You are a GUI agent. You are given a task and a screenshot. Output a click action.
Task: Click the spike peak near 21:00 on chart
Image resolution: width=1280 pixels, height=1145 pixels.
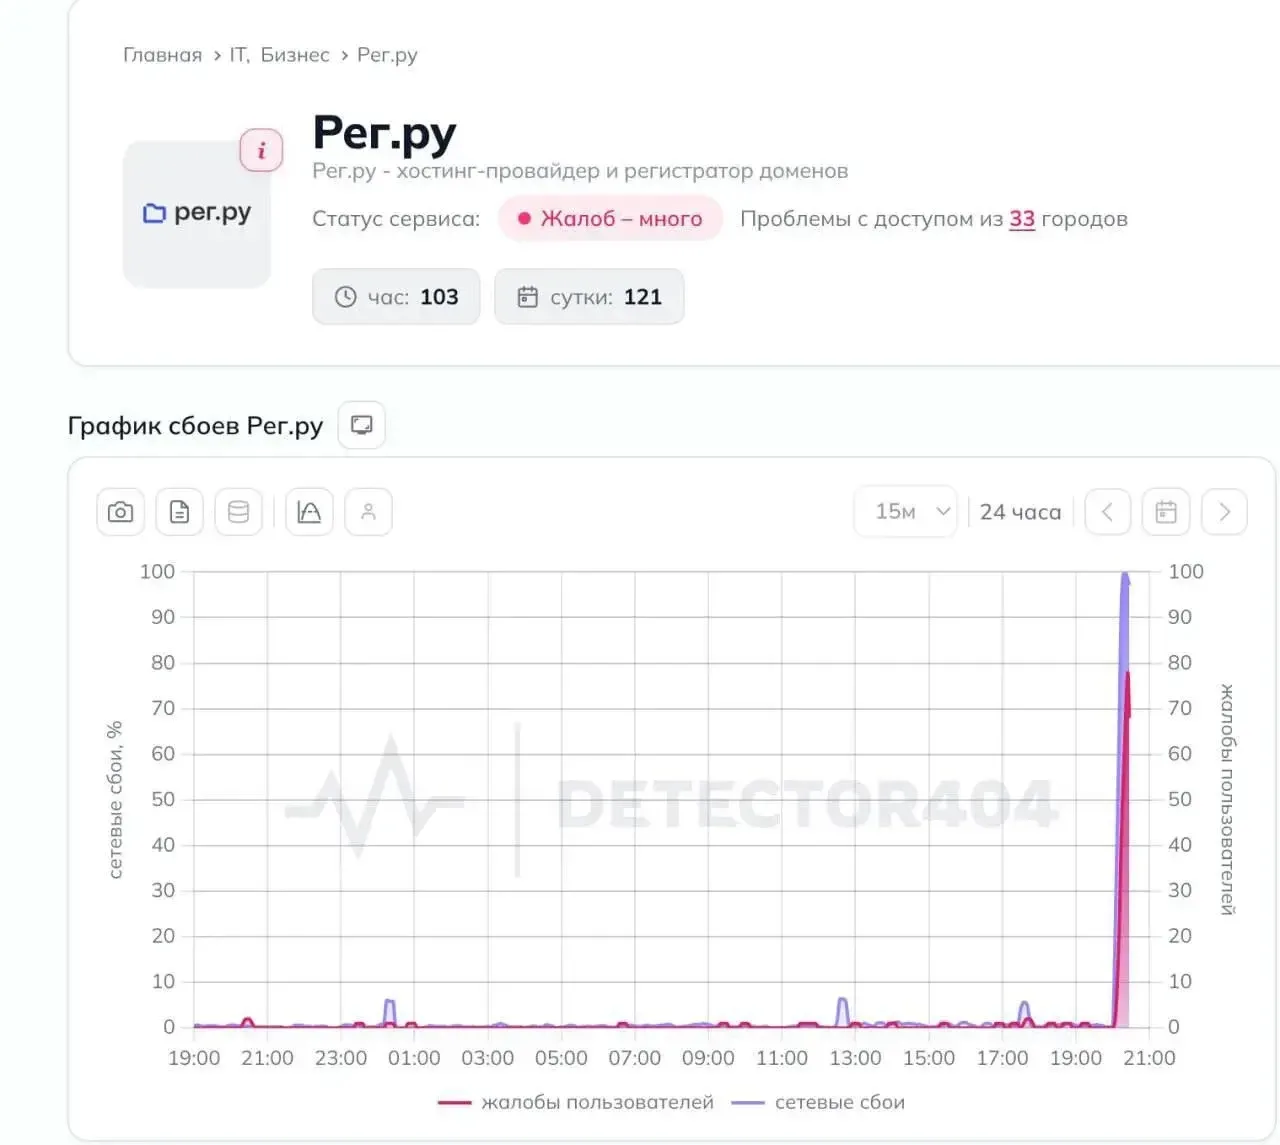pos(1125,577)
